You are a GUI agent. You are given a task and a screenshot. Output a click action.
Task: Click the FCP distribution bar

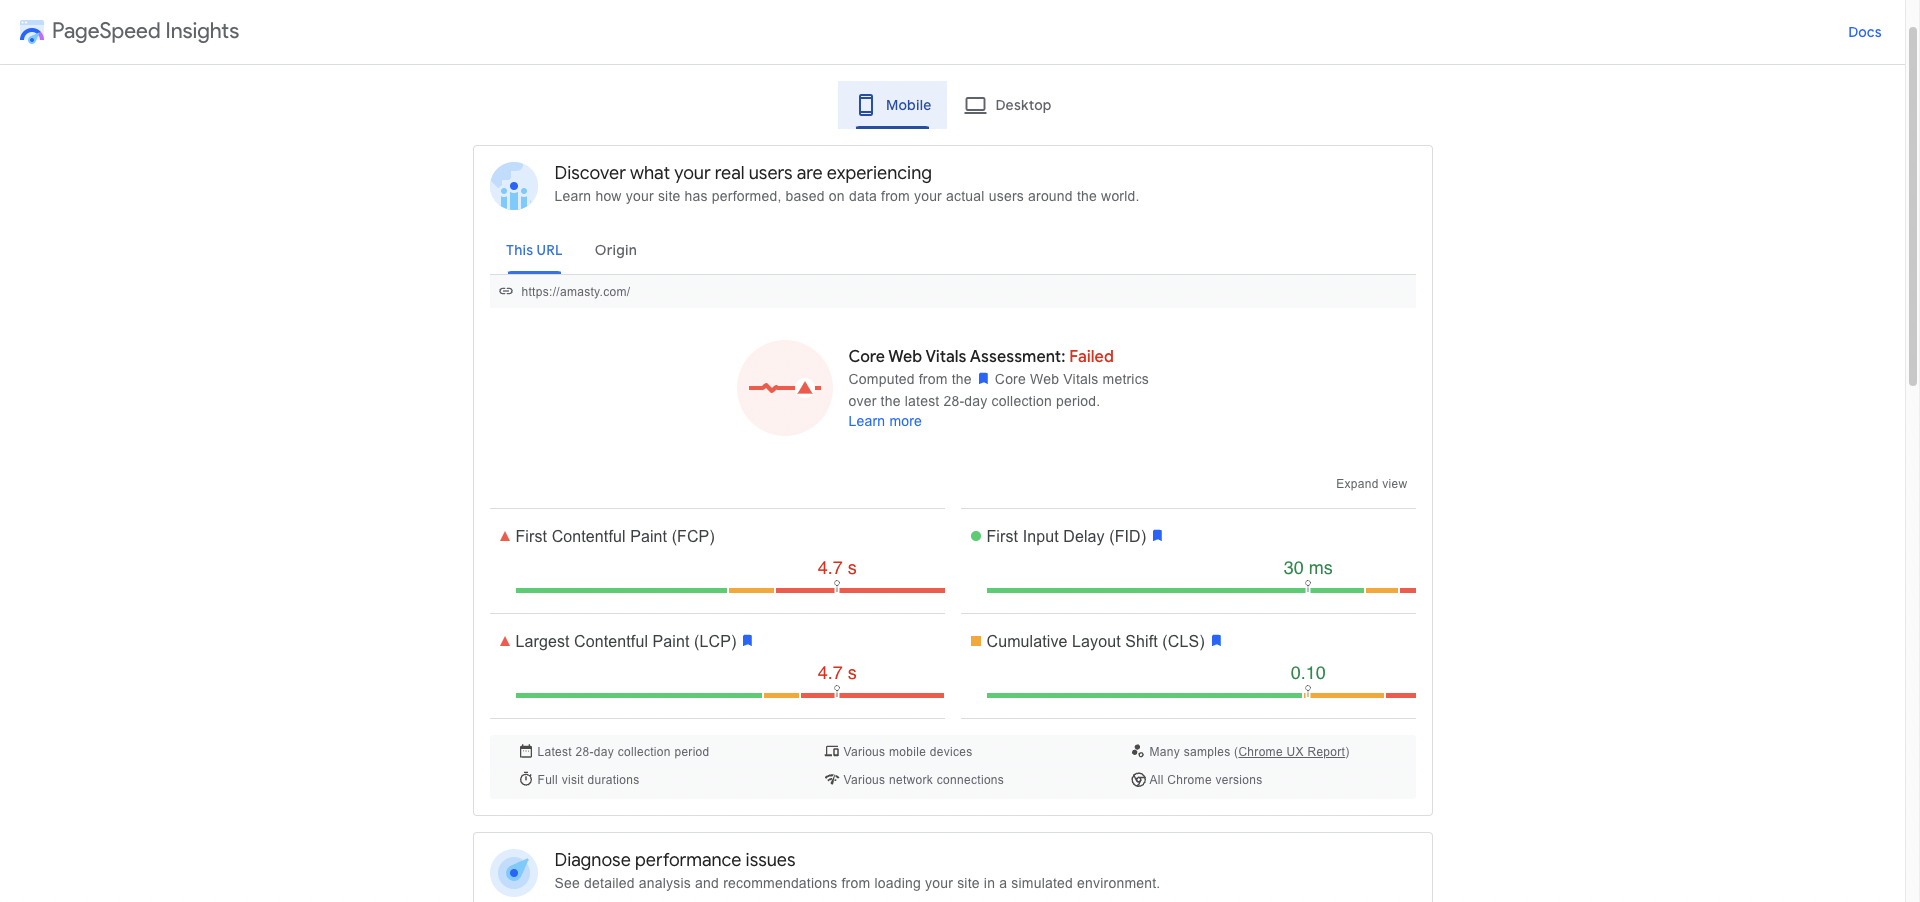point(730,591)
